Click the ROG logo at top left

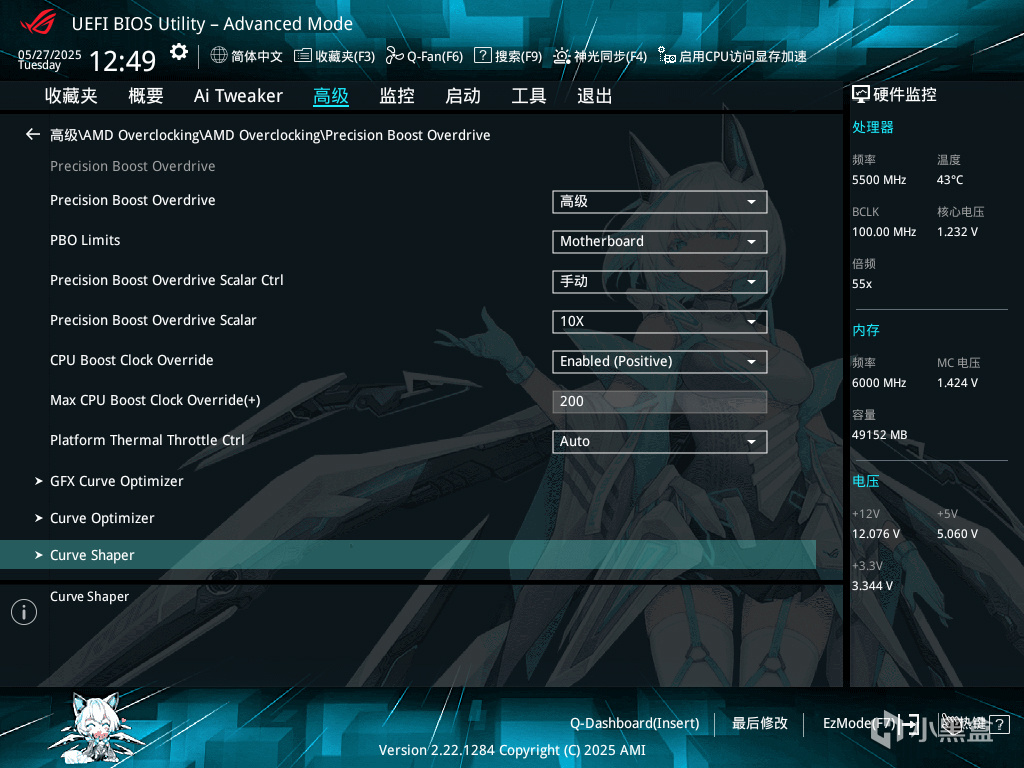coord(38,23)
